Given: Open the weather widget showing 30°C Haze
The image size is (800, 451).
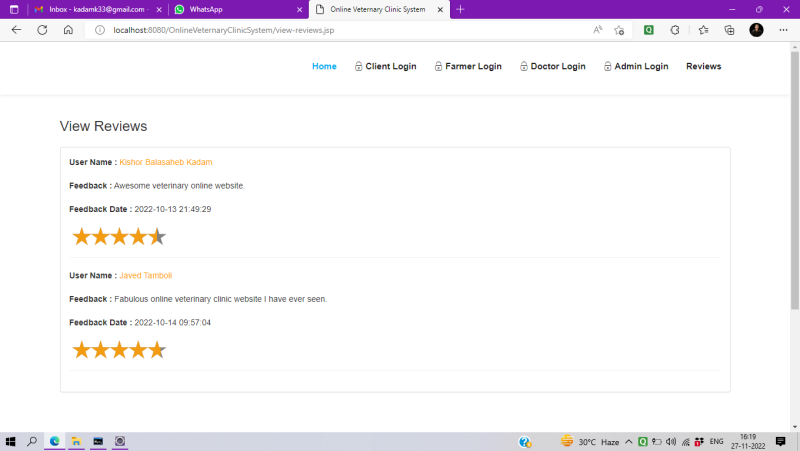Looking at the screenshot, I should (x=589, y=442).
